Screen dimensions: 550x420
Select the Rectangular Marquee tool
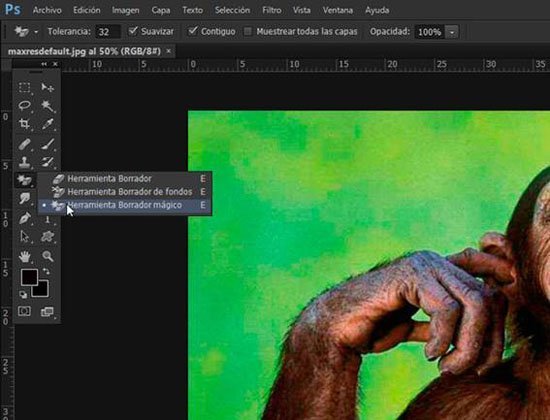pos(24,87)
